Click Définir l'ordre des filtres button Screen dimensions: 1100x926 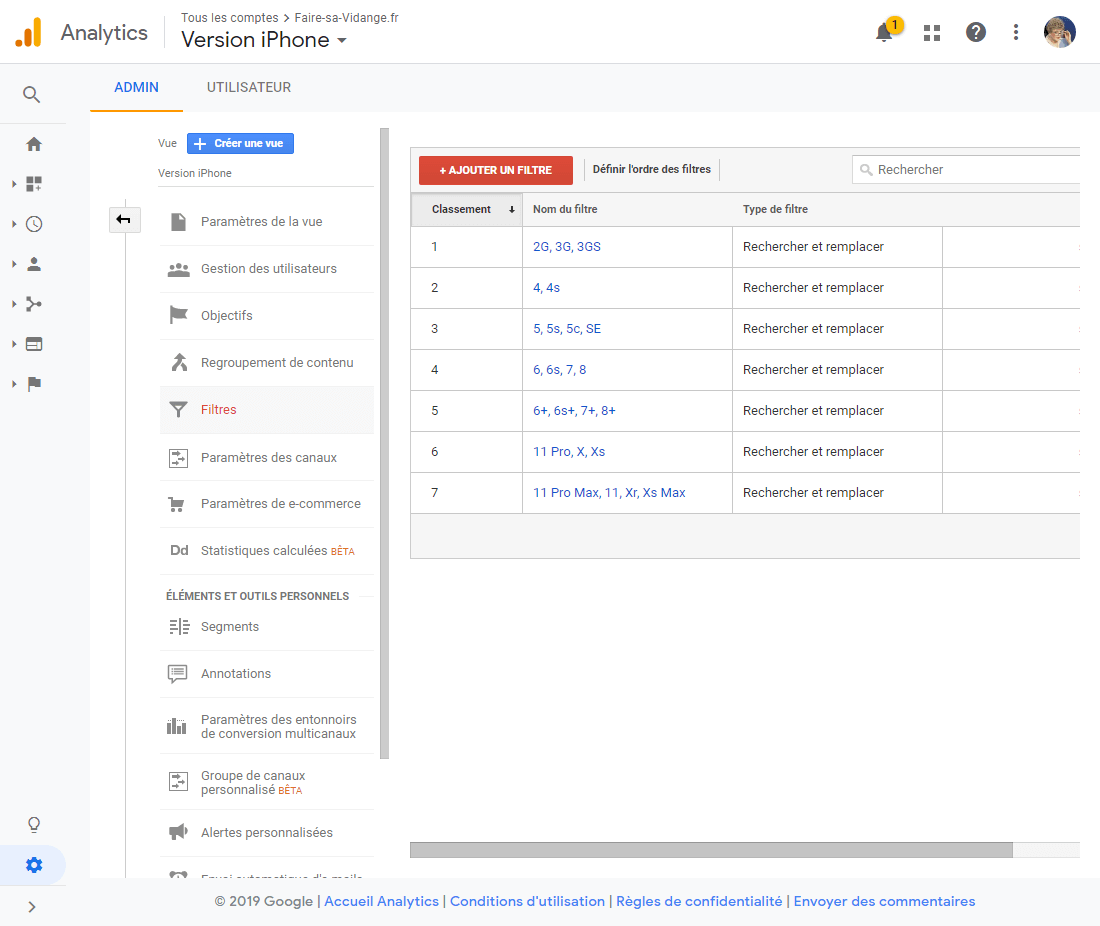click(652, 169)
